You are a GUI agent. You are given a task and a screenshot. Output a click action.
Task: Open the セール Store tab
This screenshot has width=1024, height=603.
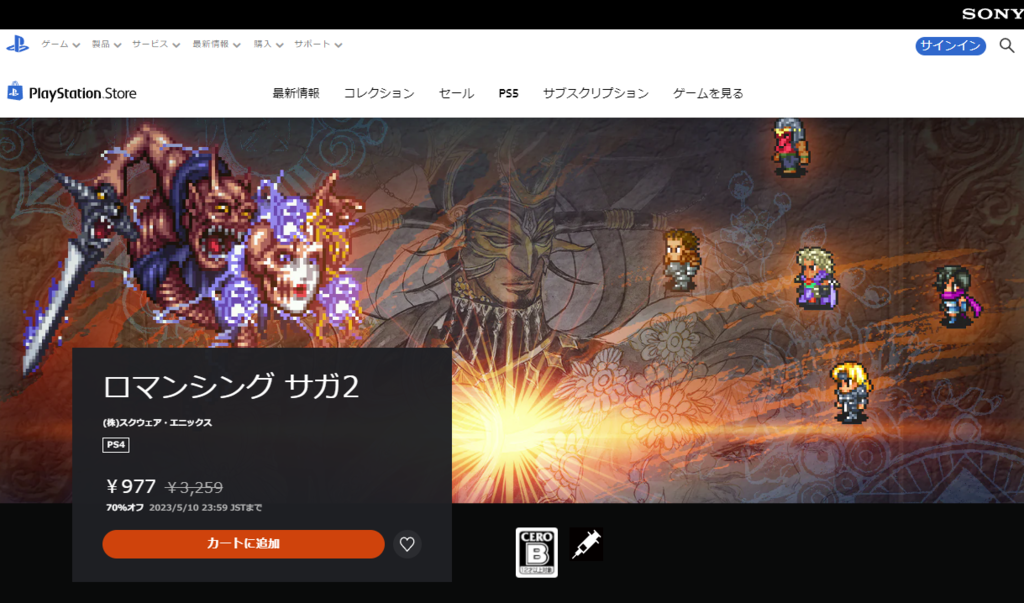tap(456, 93)
